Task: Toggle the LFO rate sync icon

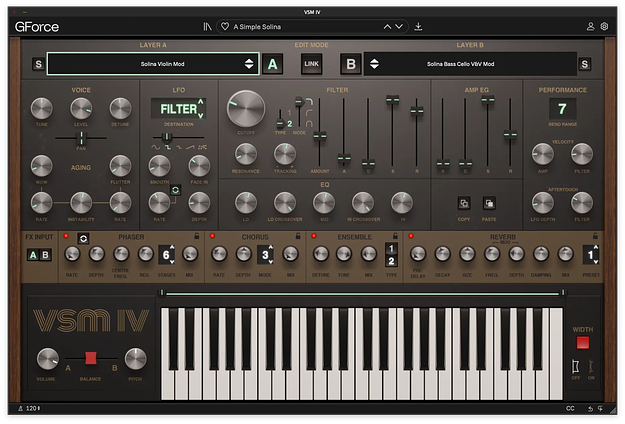Action: tap(175, 190)
